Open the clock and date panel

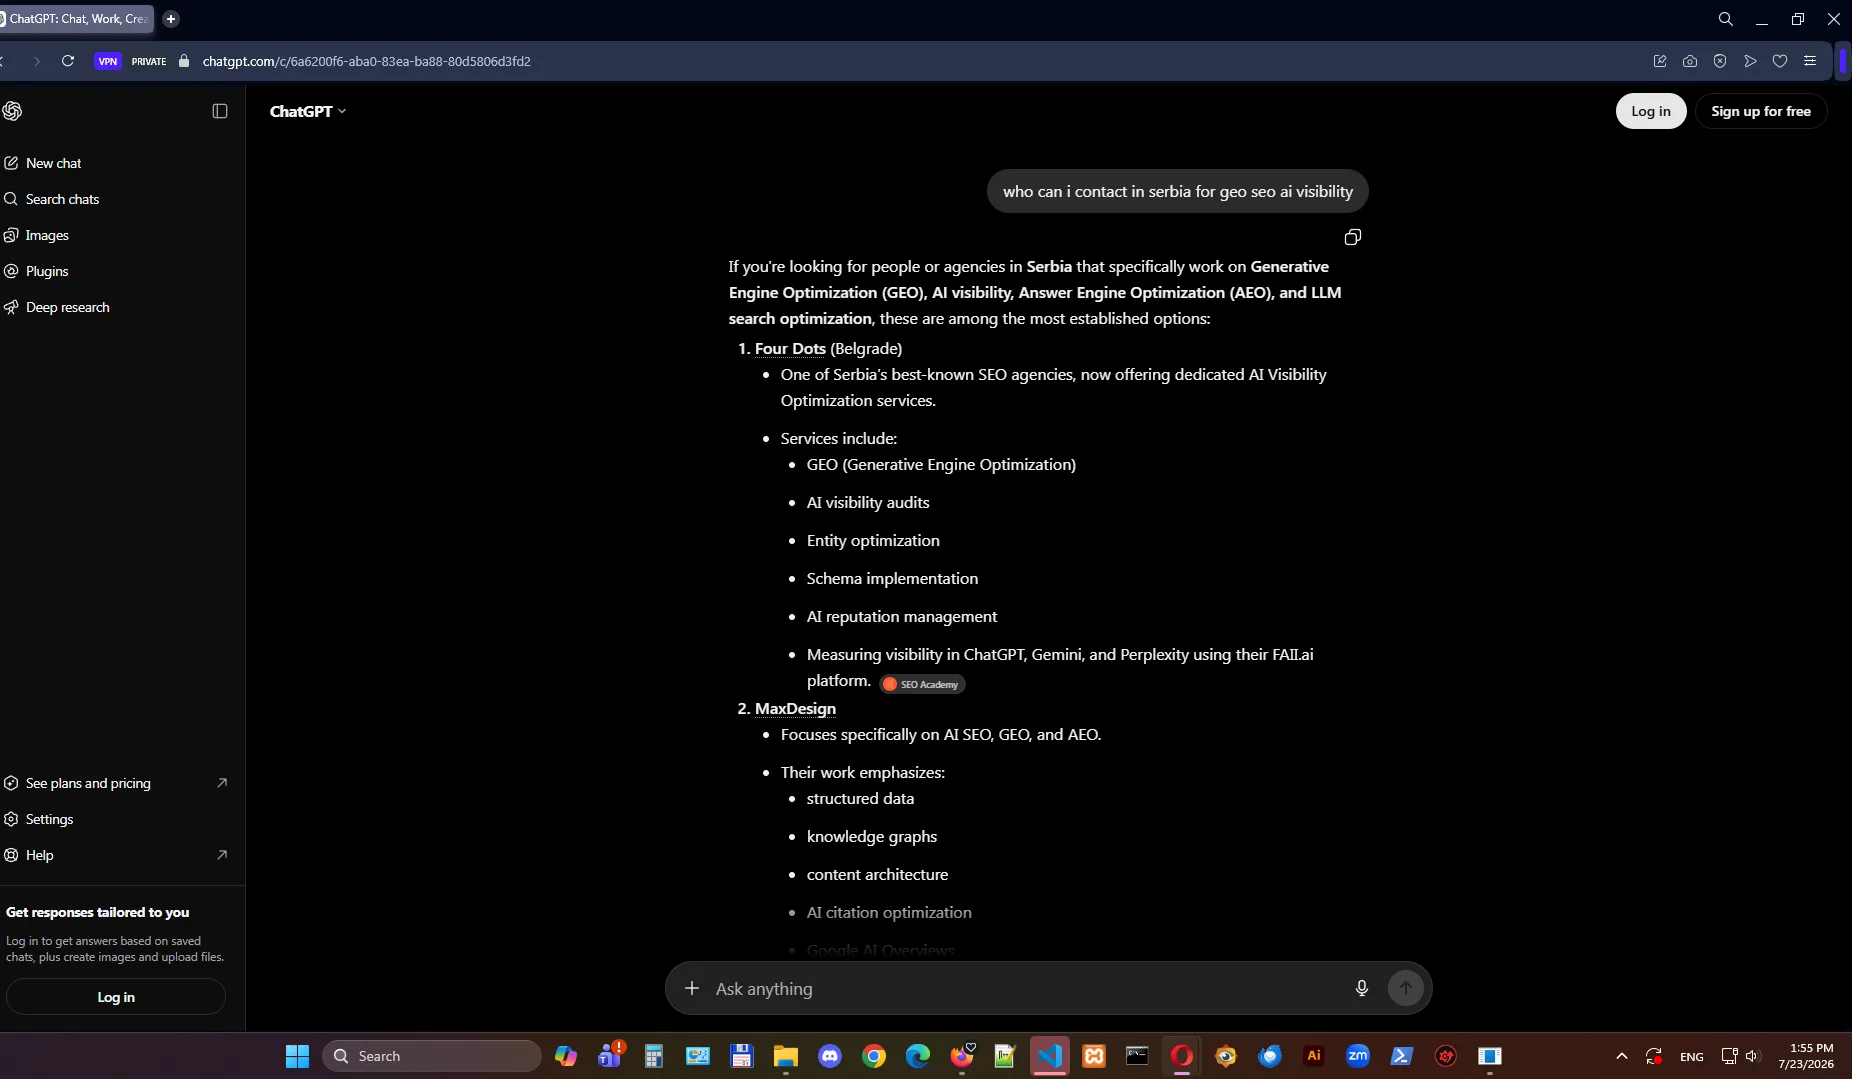1806,1056
